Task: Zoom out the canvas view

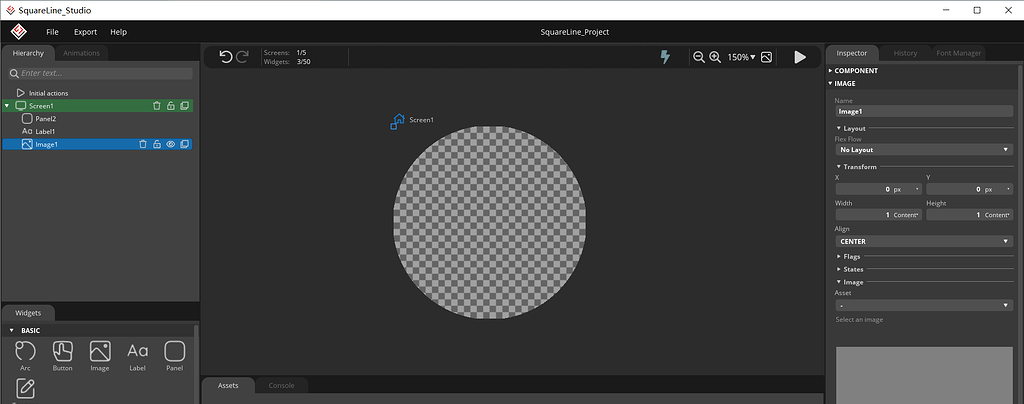Action: click(699, 57)
